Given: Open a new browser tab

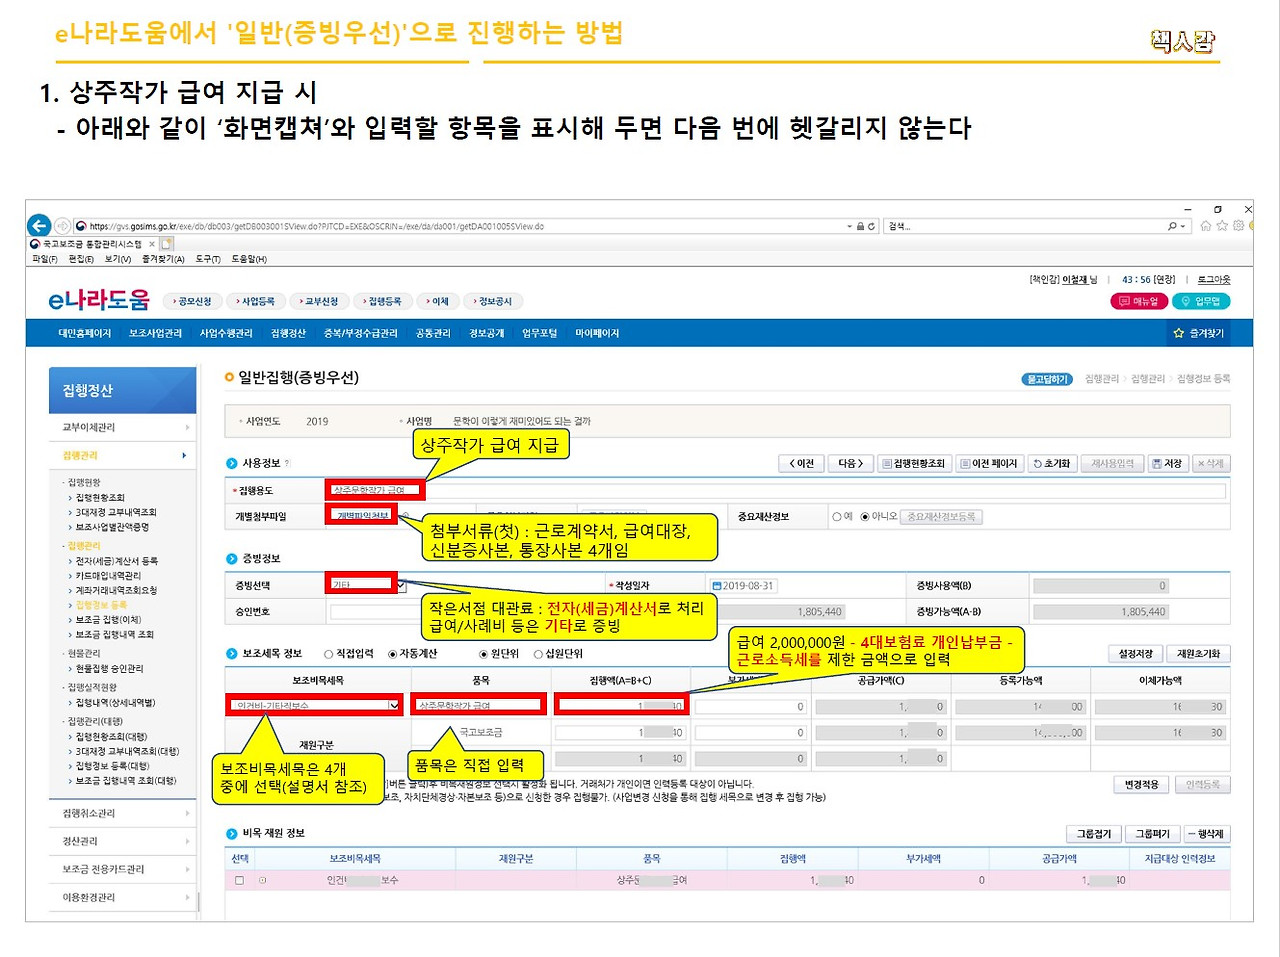Looking at the screenshot, I should coord(167,244).
